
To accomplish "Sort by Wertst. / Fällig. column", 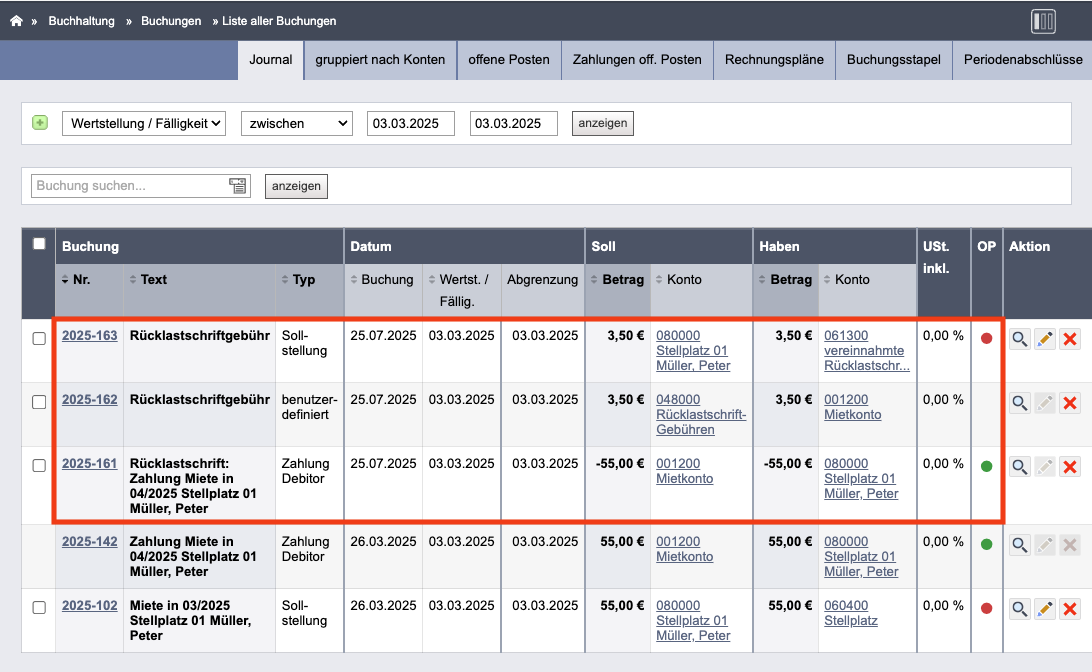I will pos(458,290).
